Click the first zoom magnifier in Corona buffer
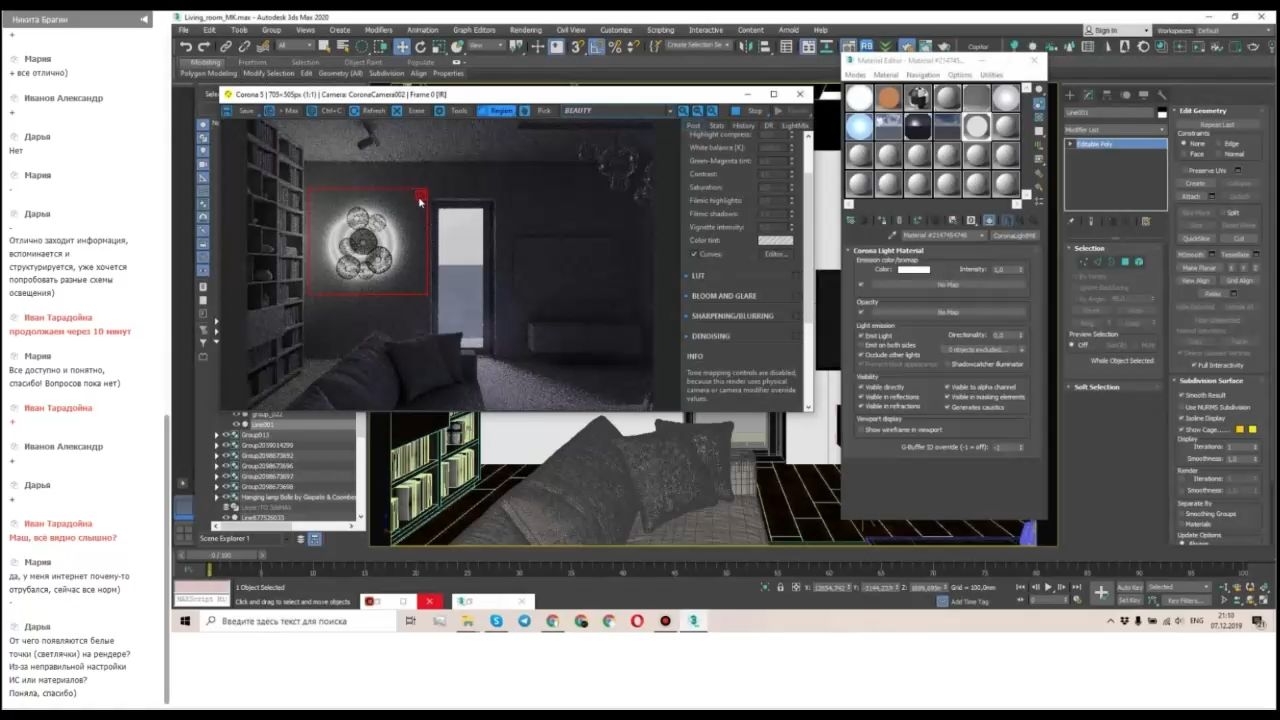The image size is (1280, 720). pos(684,111)
